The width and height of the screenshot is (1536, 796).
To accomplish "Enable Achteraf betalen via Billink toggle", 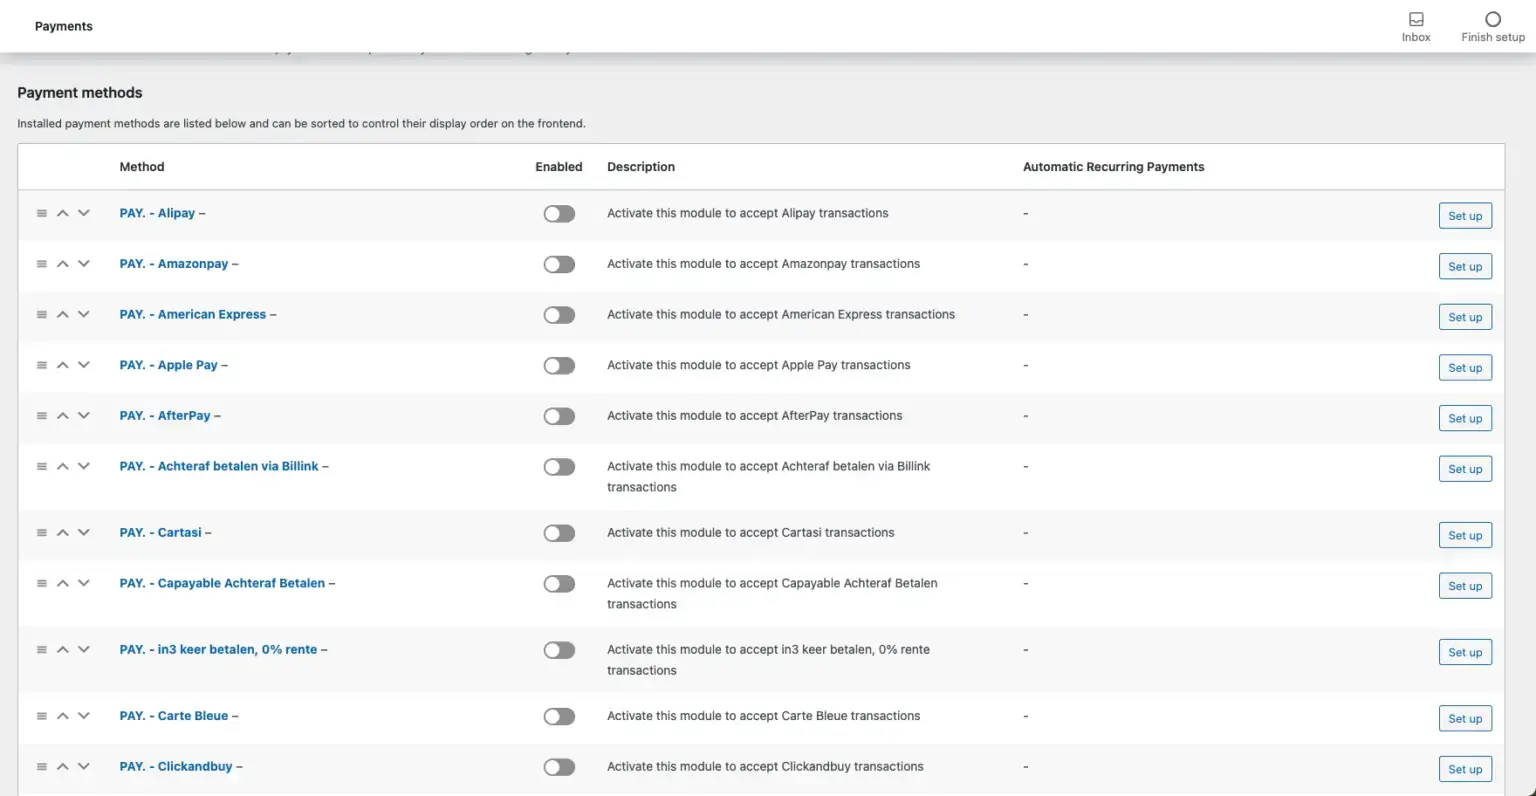I will (559, 467).
